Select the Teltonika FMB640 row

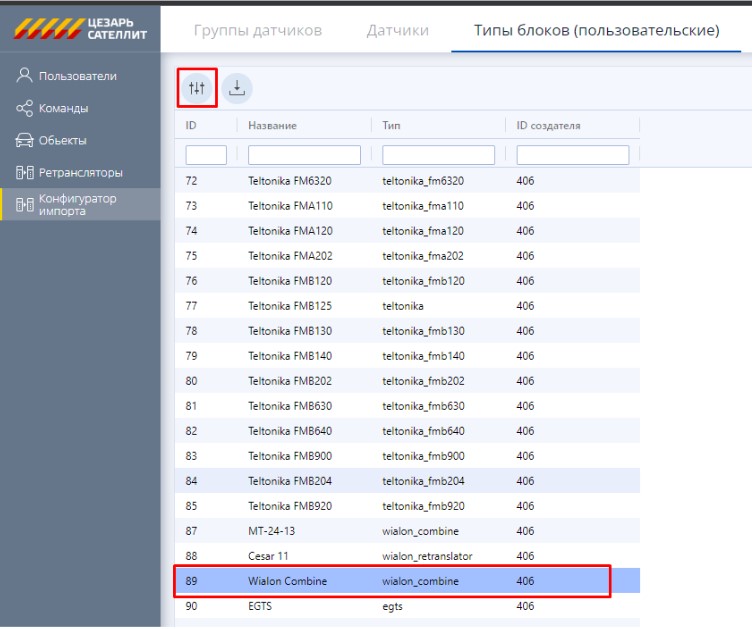coord(408,431)
